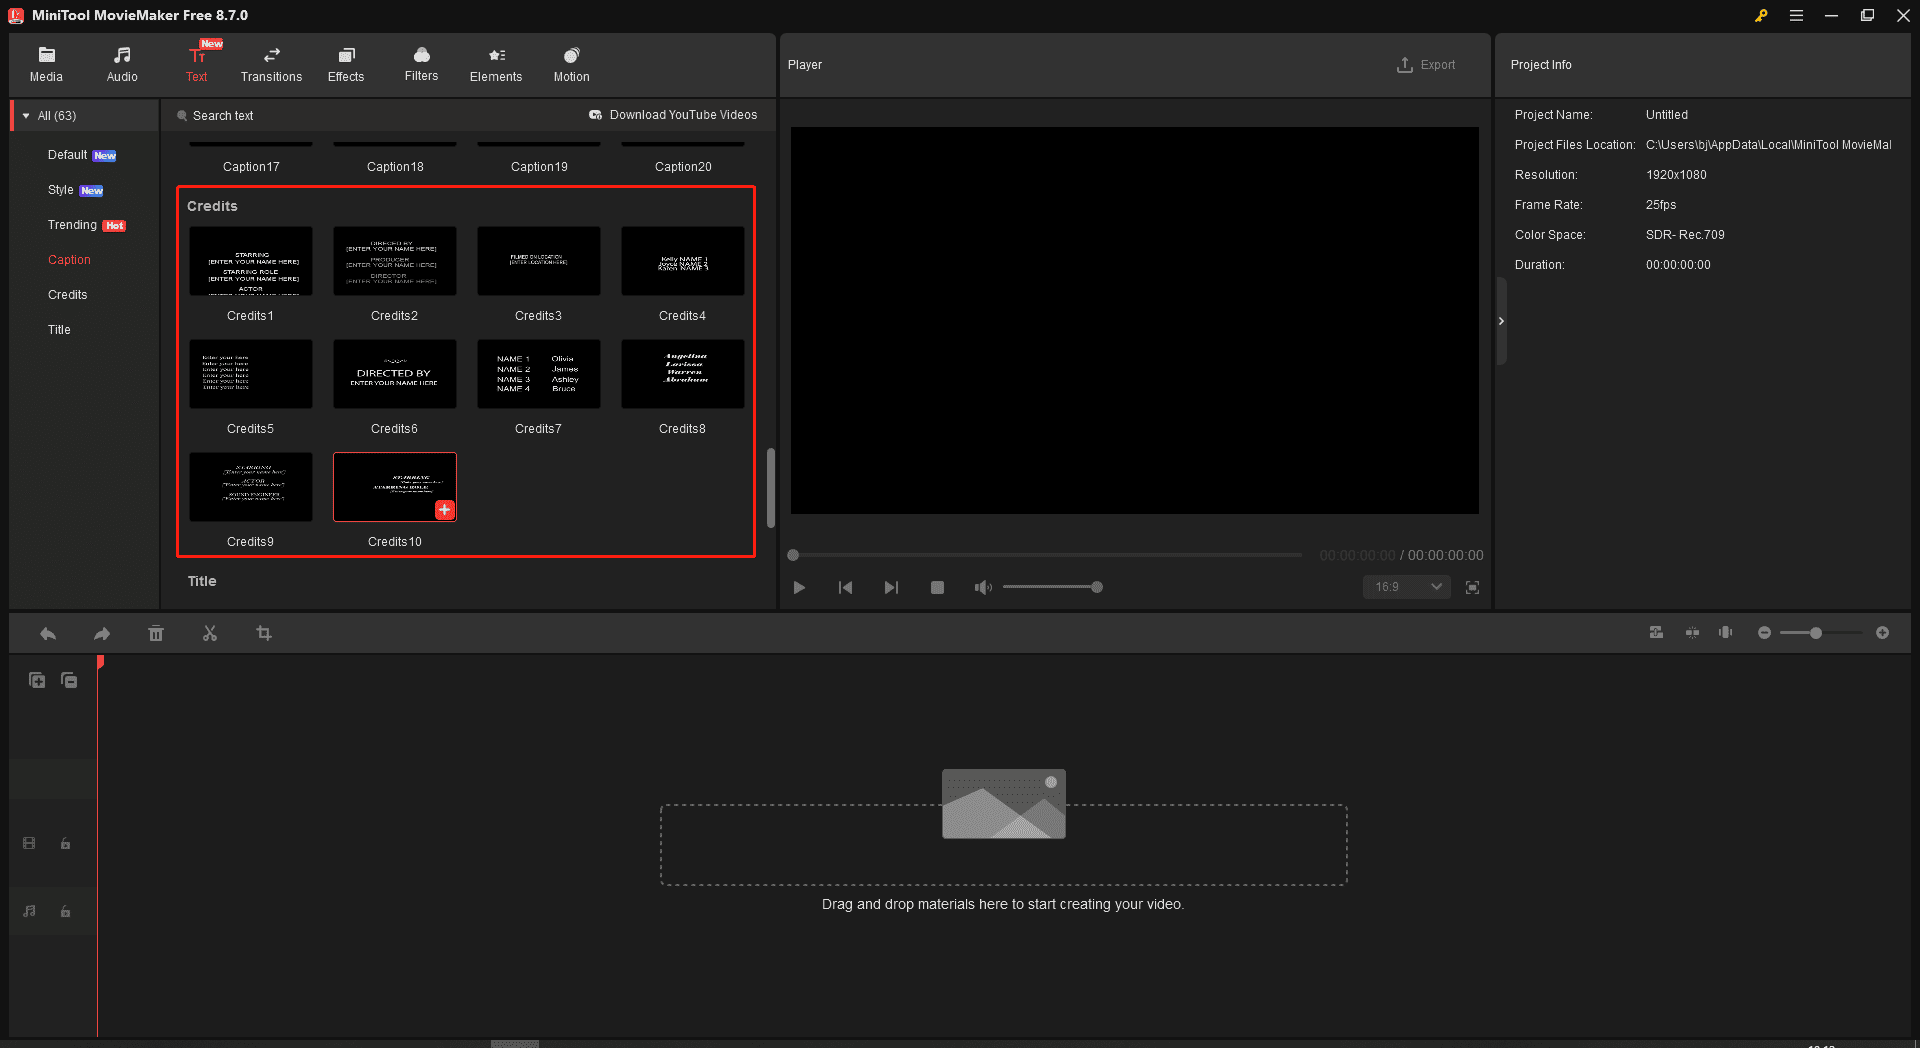This screenshot has width=1920, height=1048.
Task: Mute the player volume icon
Action: point(983,588)
